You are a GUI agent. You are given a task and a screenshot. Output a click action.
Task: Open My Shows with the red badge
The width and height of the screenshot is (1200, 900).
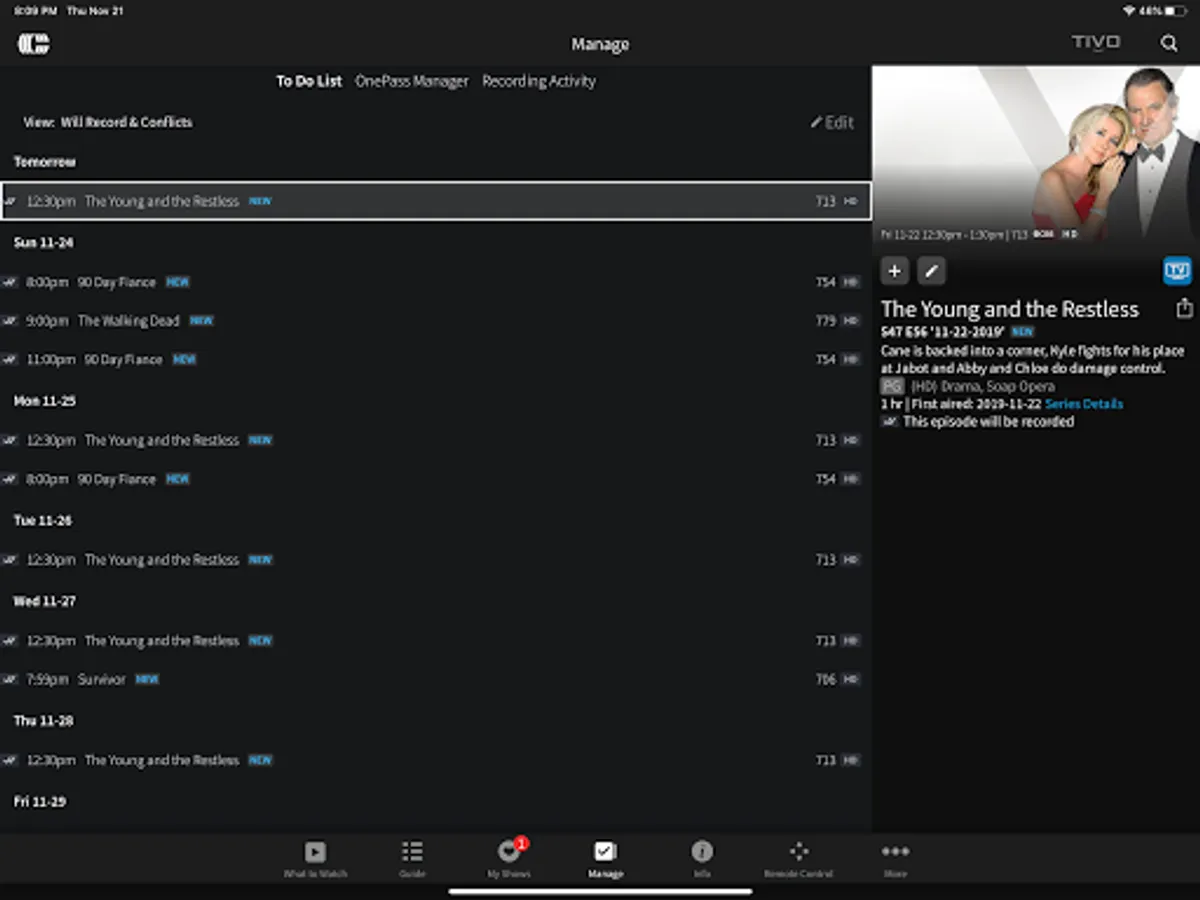pos(509,858)
